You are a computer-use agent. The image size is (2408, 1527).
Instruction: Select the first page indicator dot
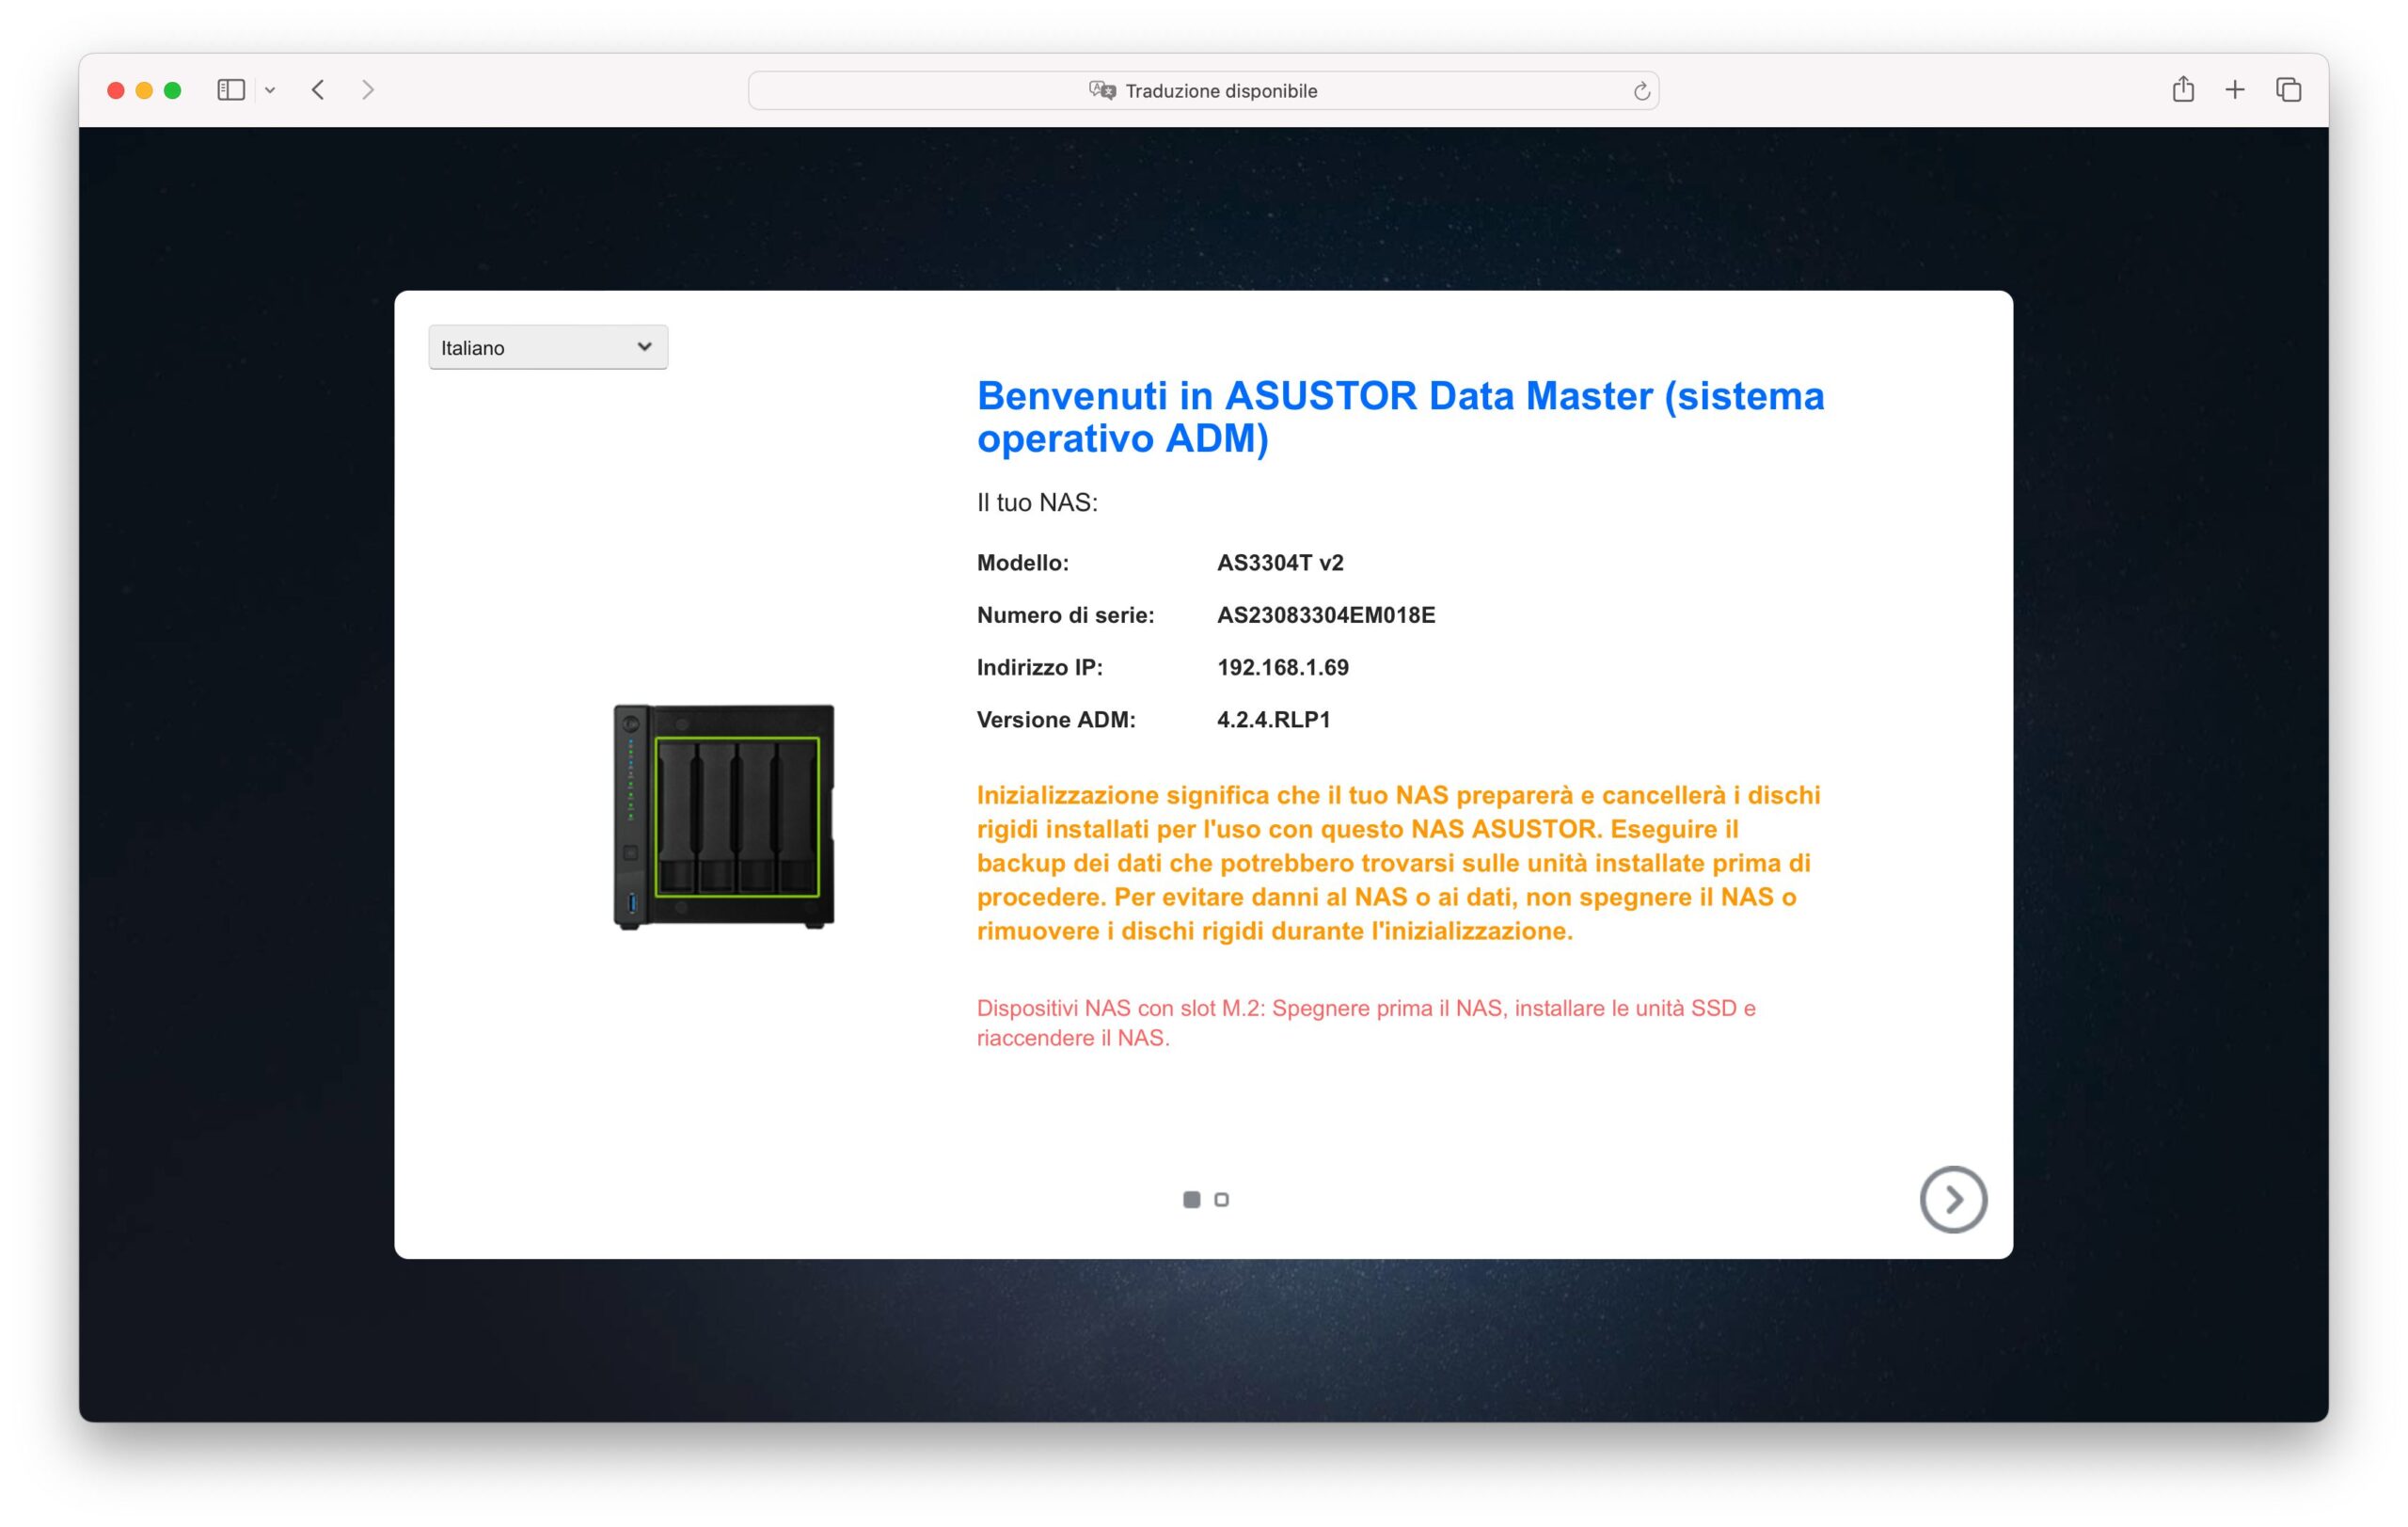pyautogui.click(x=1191, y=1199)
